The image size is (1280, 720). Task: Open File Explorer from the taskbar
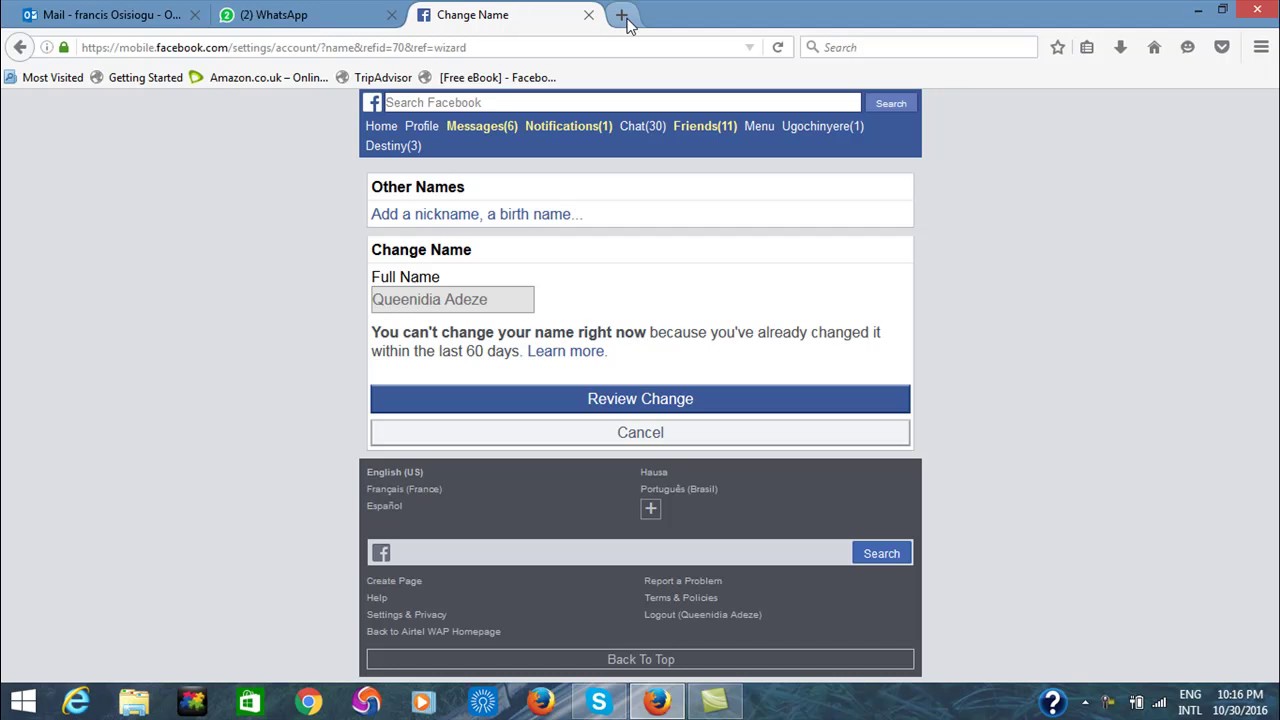pos(134,702)
